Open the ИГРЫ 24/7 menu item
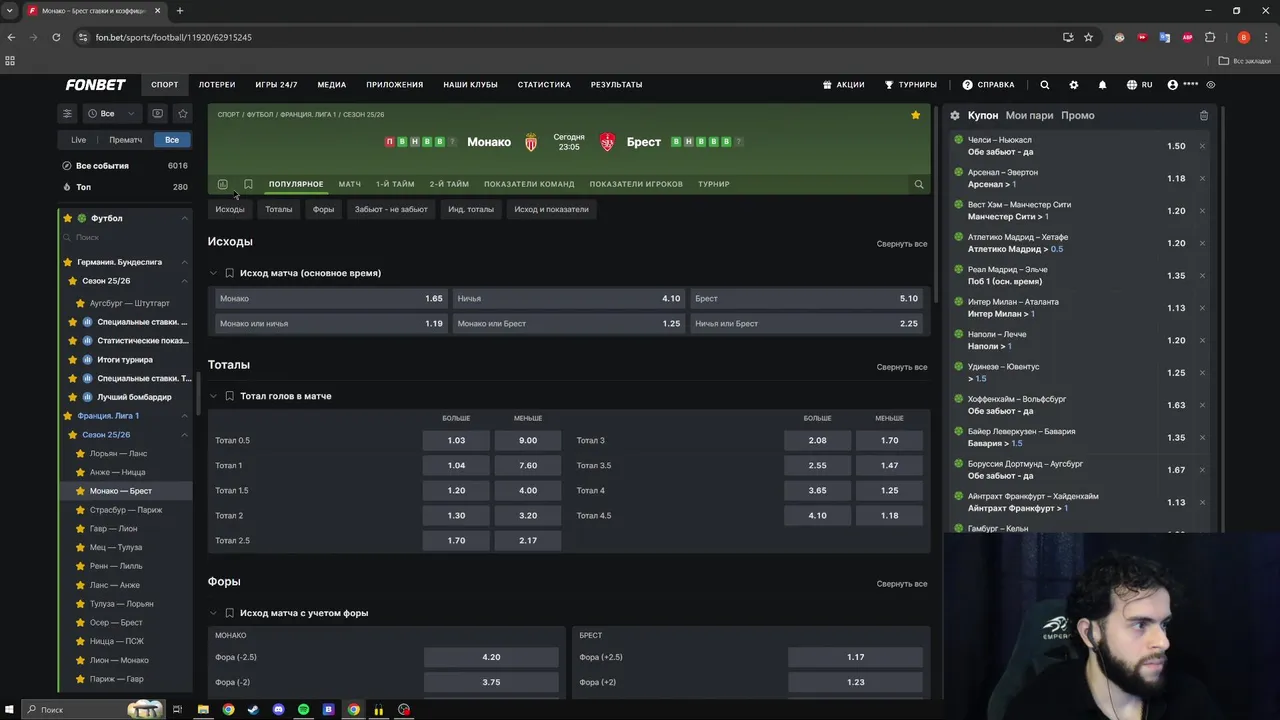Viewport: 1280px width, 720px height. click(x=276, y=85)
